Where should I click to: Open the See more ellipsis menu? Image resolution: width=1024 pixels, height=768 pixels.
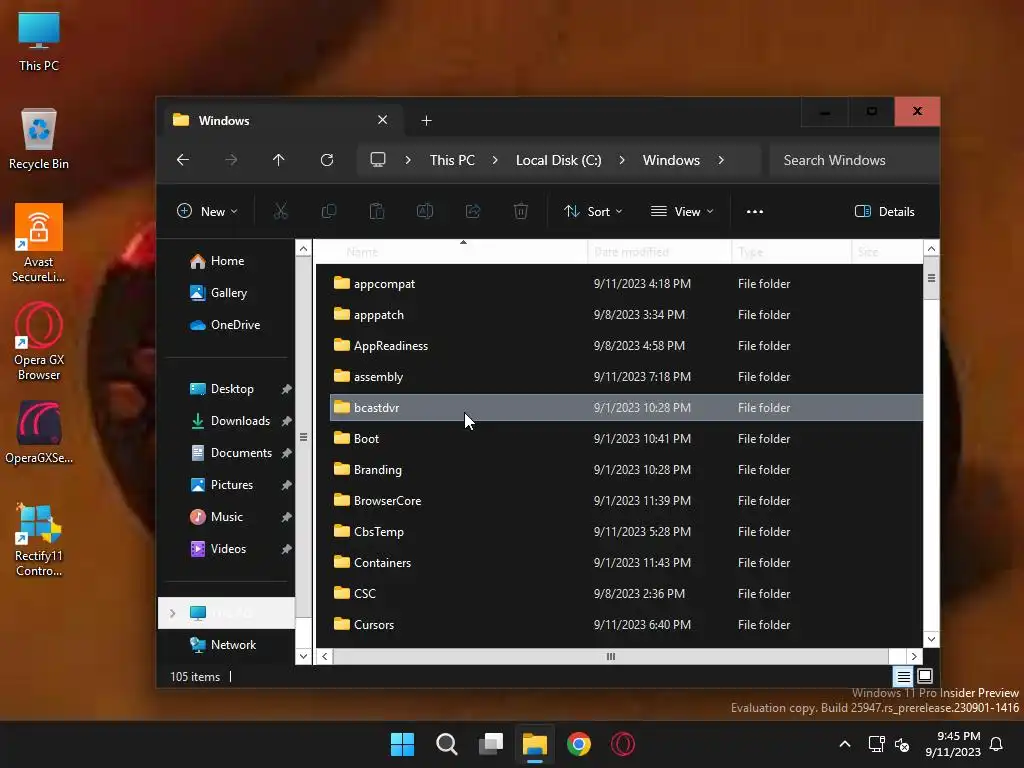point(755,212)
